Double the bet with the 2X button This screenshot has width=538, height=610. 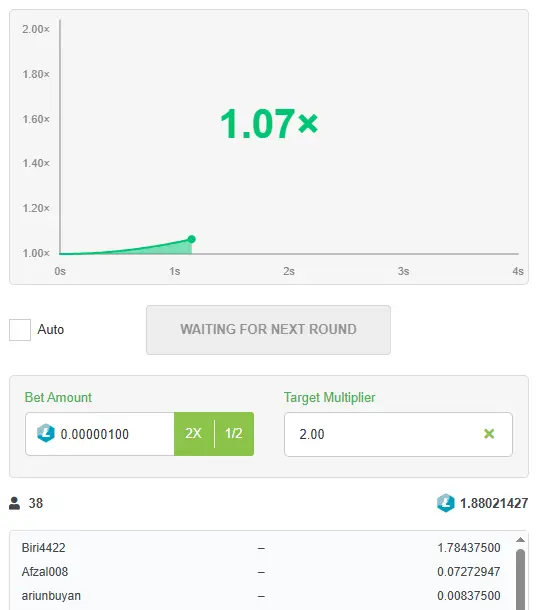tap(194, 434)
